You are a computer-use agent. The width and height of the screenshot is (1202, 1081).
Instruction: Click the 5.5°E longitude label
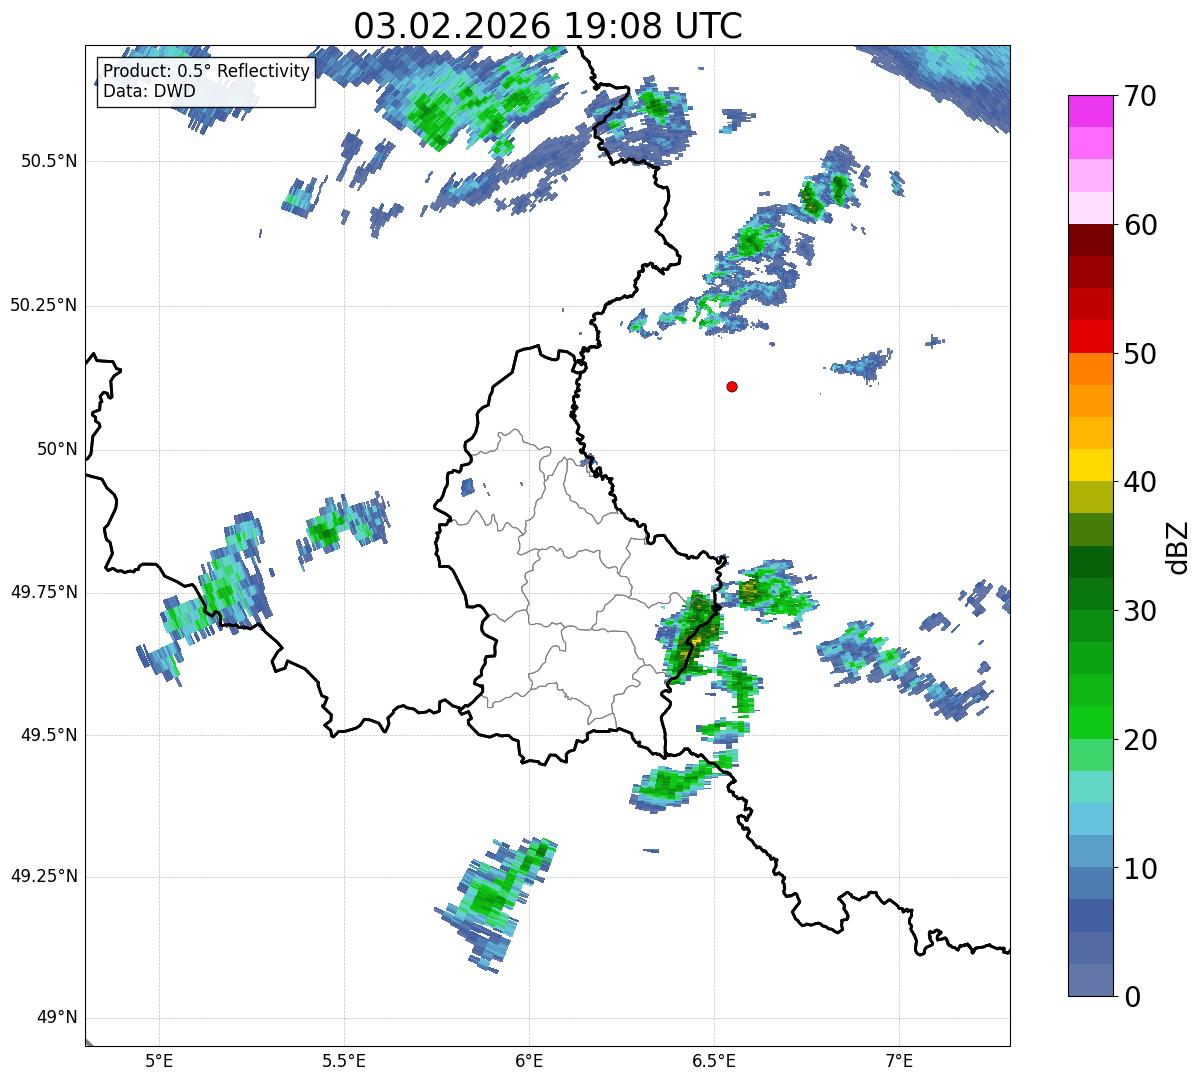click(344, 1060)
